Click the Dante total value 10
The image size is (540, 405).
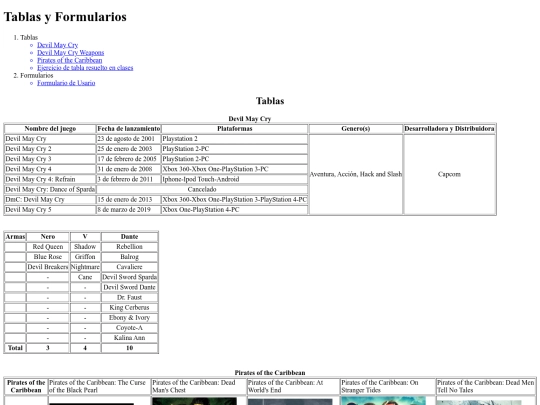129,348
